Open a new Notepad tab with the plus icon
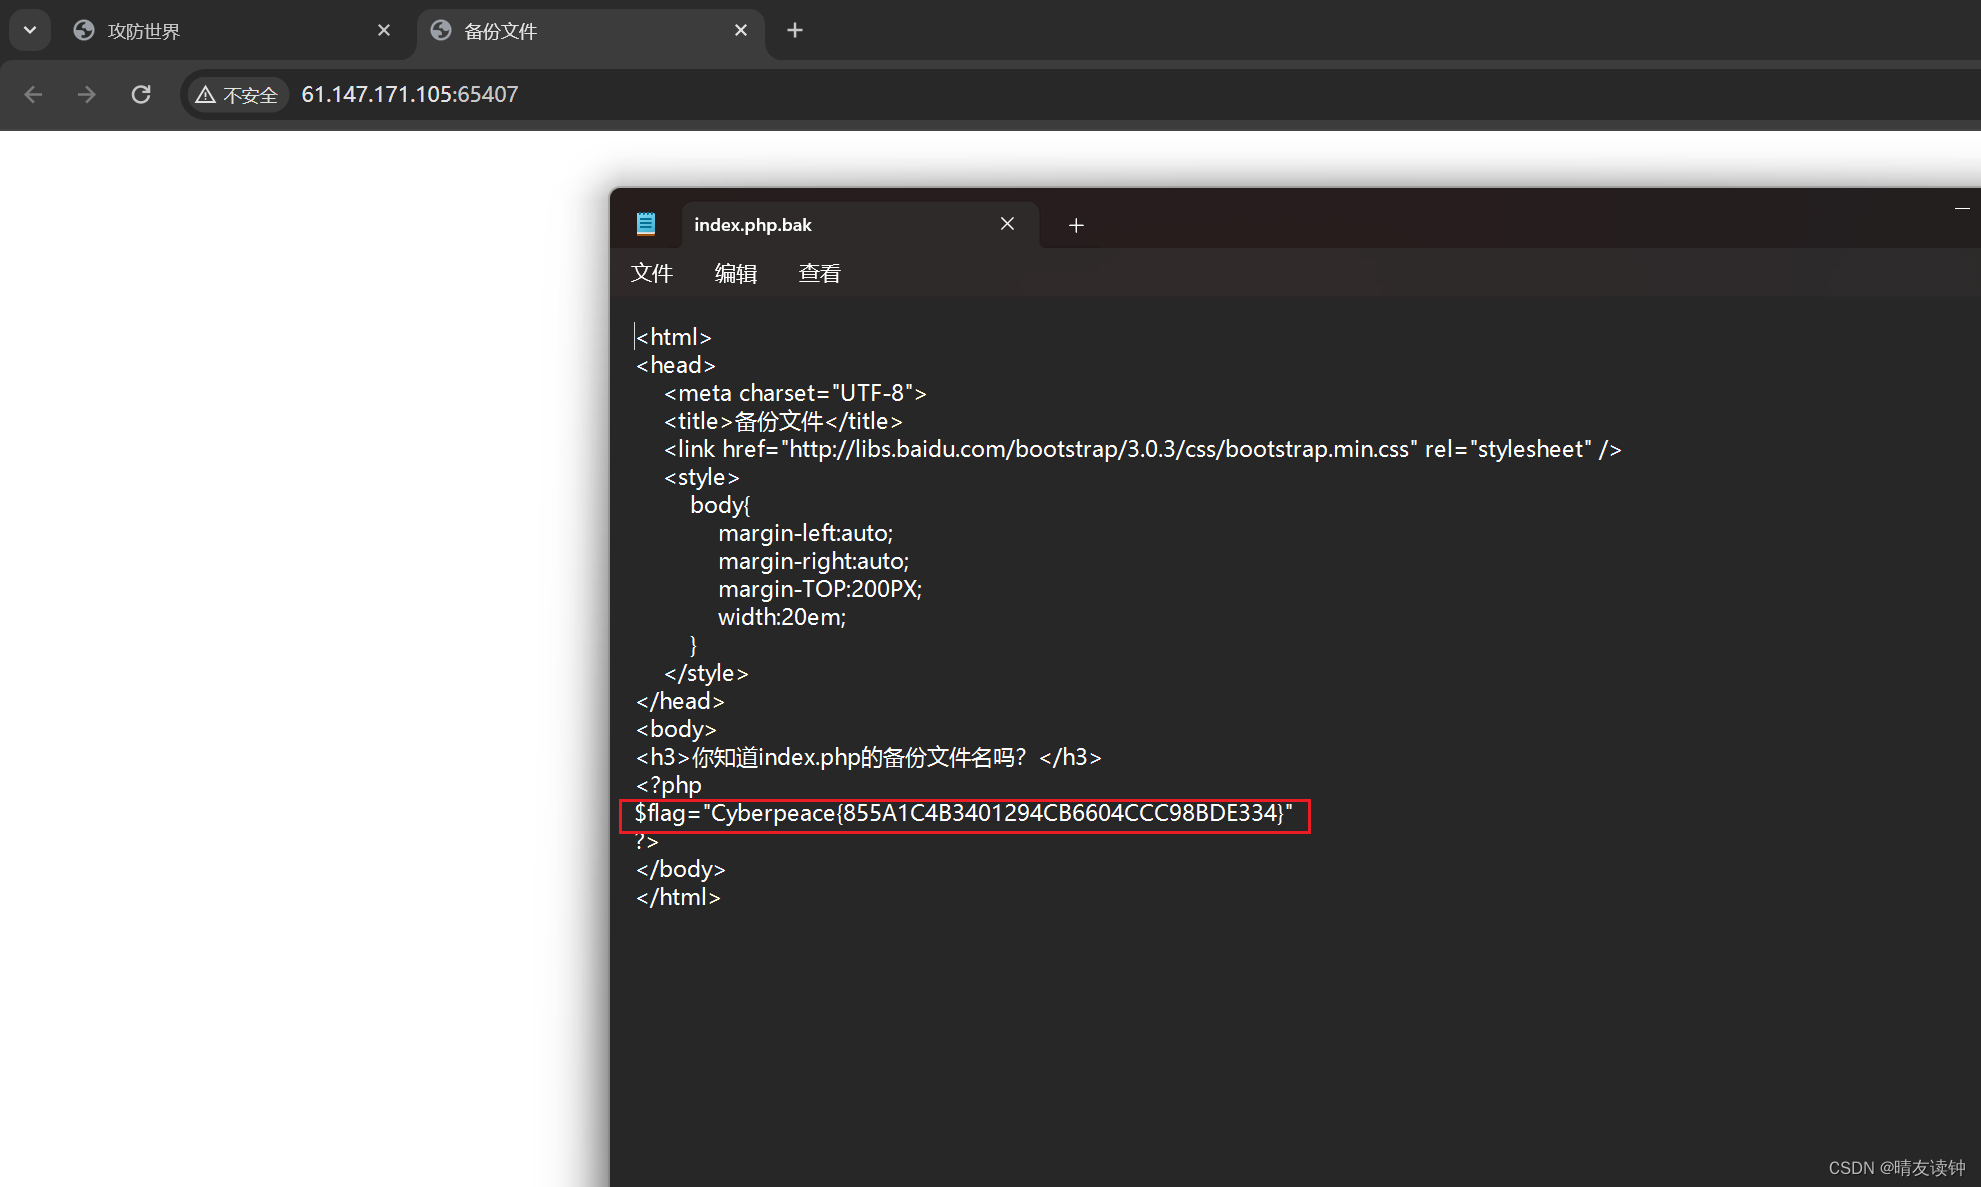The height and width of the screenshot is (1187, 1981). coord(1075,225)
